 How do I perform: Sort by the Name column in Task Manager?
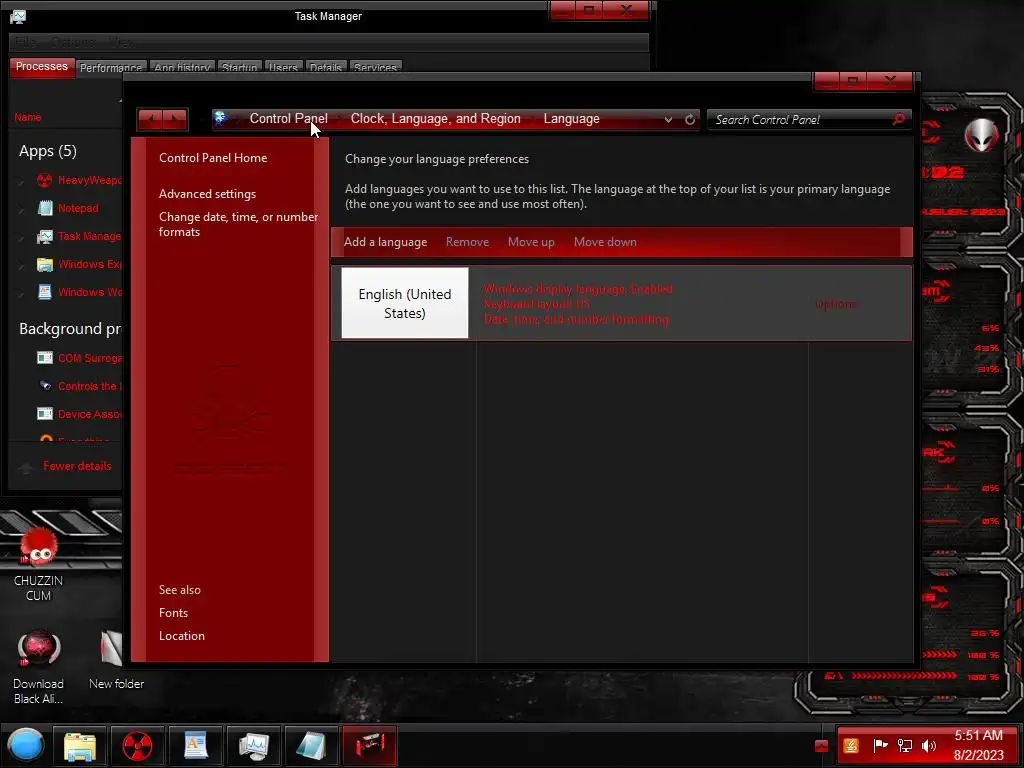(x=27, y=118)
